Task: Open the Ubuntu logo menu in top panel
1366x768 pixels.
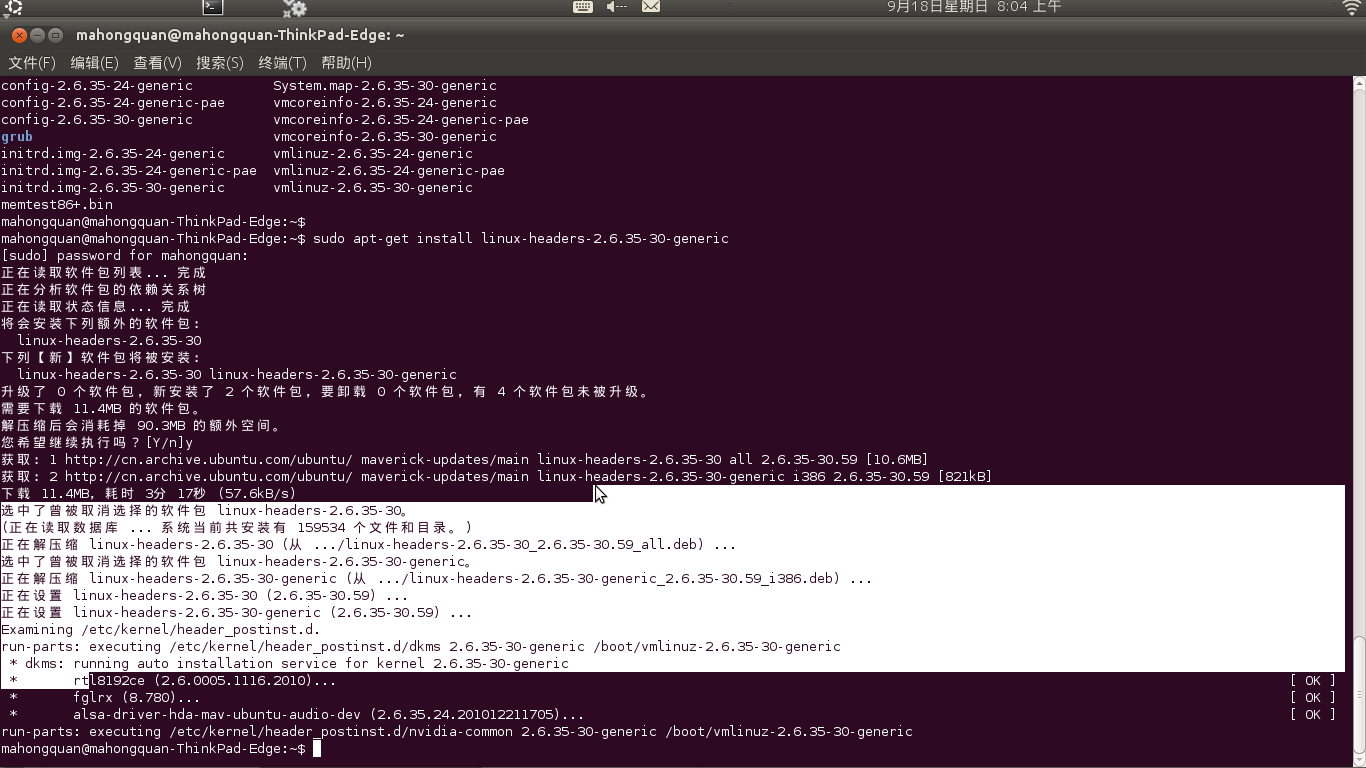Action: [13, 7]
